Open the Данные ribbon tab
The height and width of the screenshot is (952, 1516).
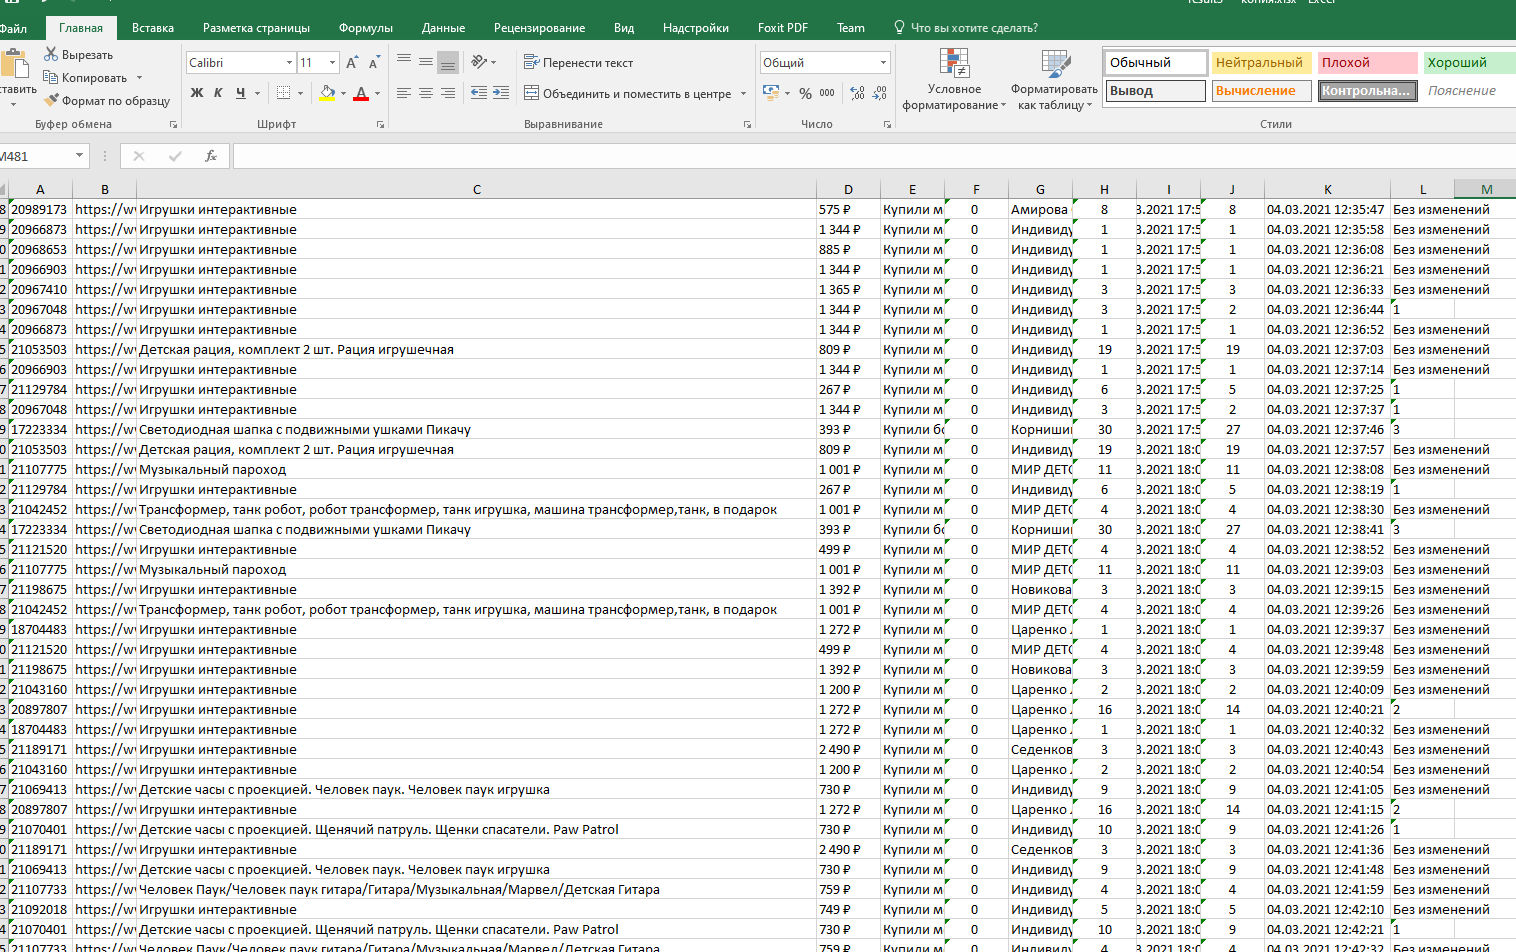pos(443,28)
